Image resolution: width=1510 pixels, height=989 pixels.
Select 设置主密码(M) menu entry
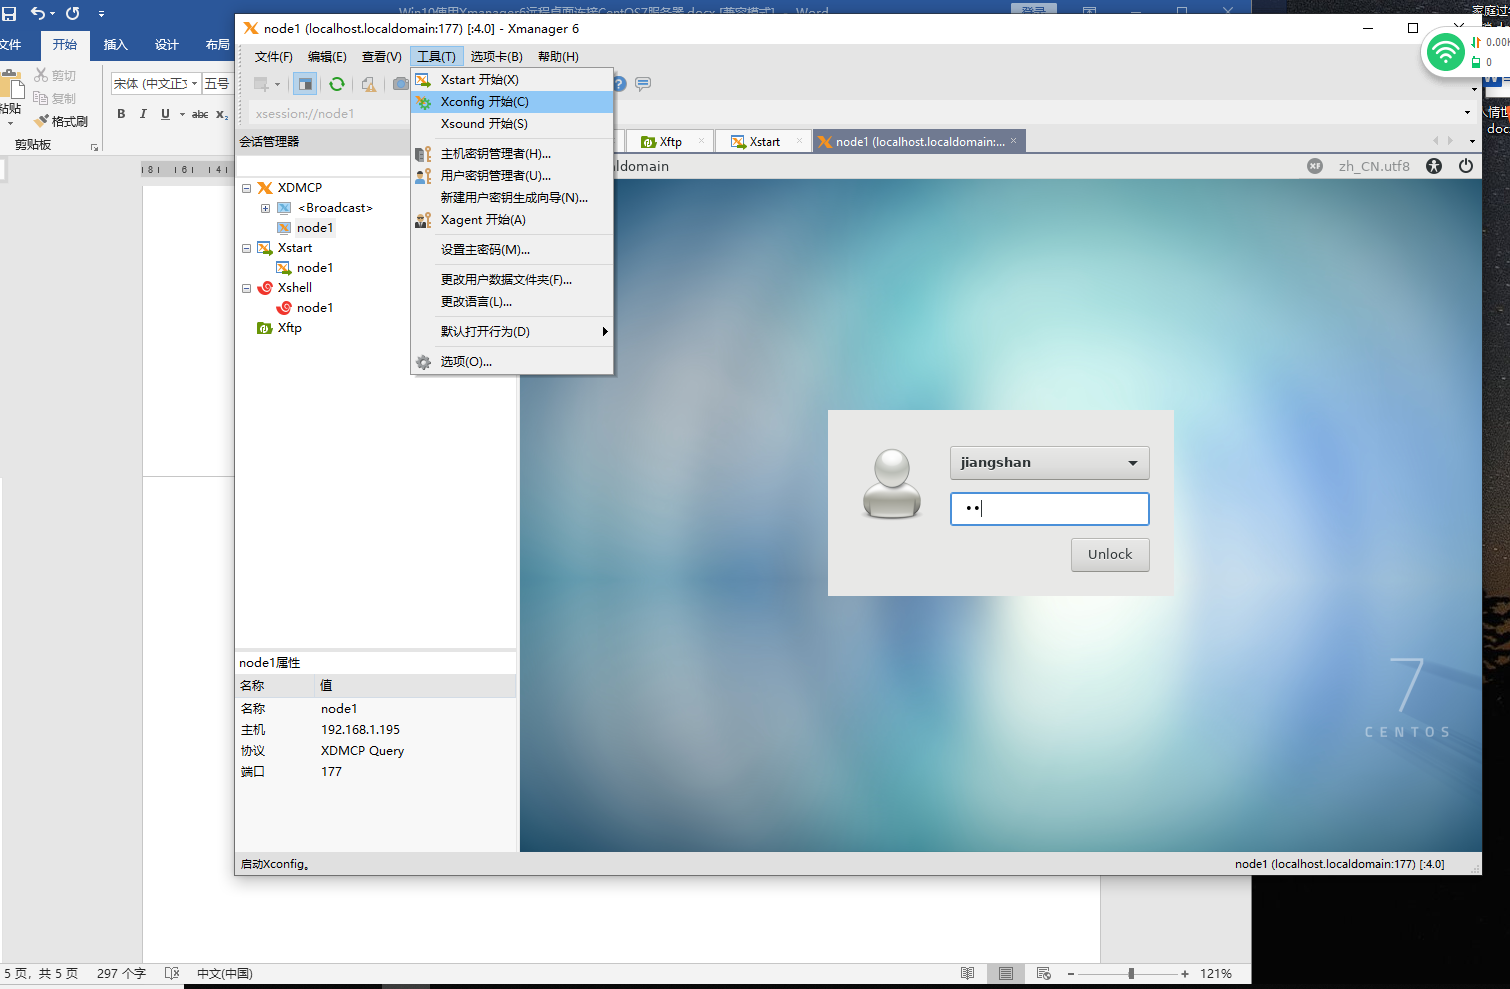coord(512,250)
